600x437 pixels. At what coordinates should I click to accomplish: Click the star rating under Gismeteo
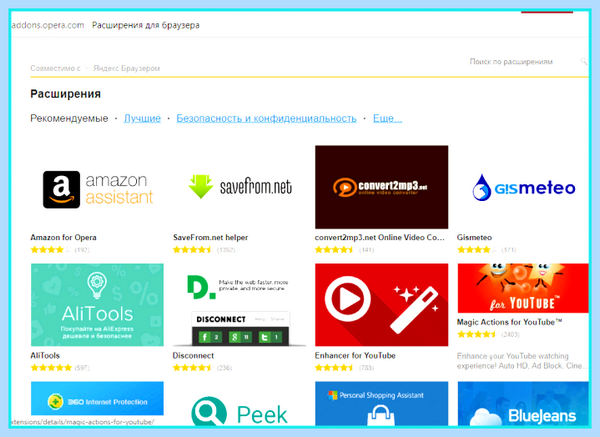click(477, 250)
